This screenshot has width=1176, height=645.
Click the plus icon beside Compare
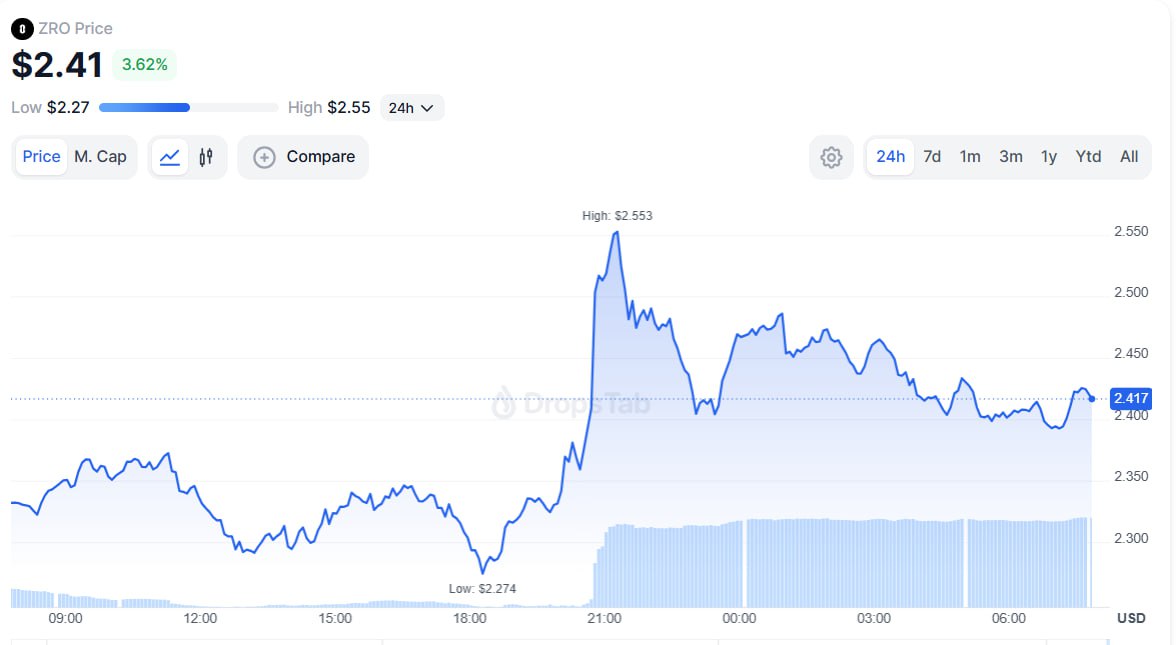264,157
